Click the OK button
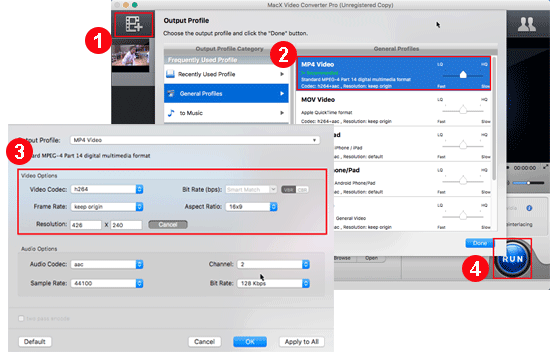 (250, 342)
